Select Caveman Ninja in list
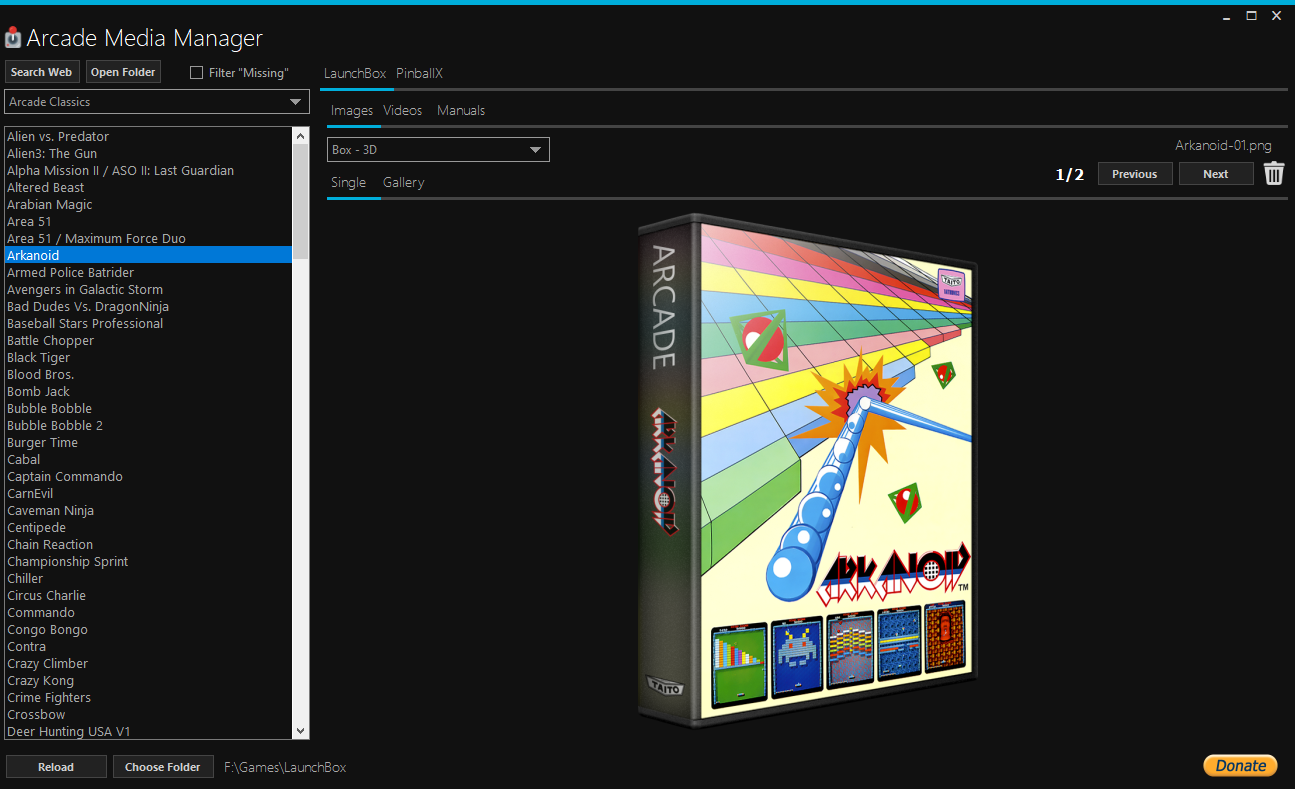The image size is (1295, 789). 149,511
